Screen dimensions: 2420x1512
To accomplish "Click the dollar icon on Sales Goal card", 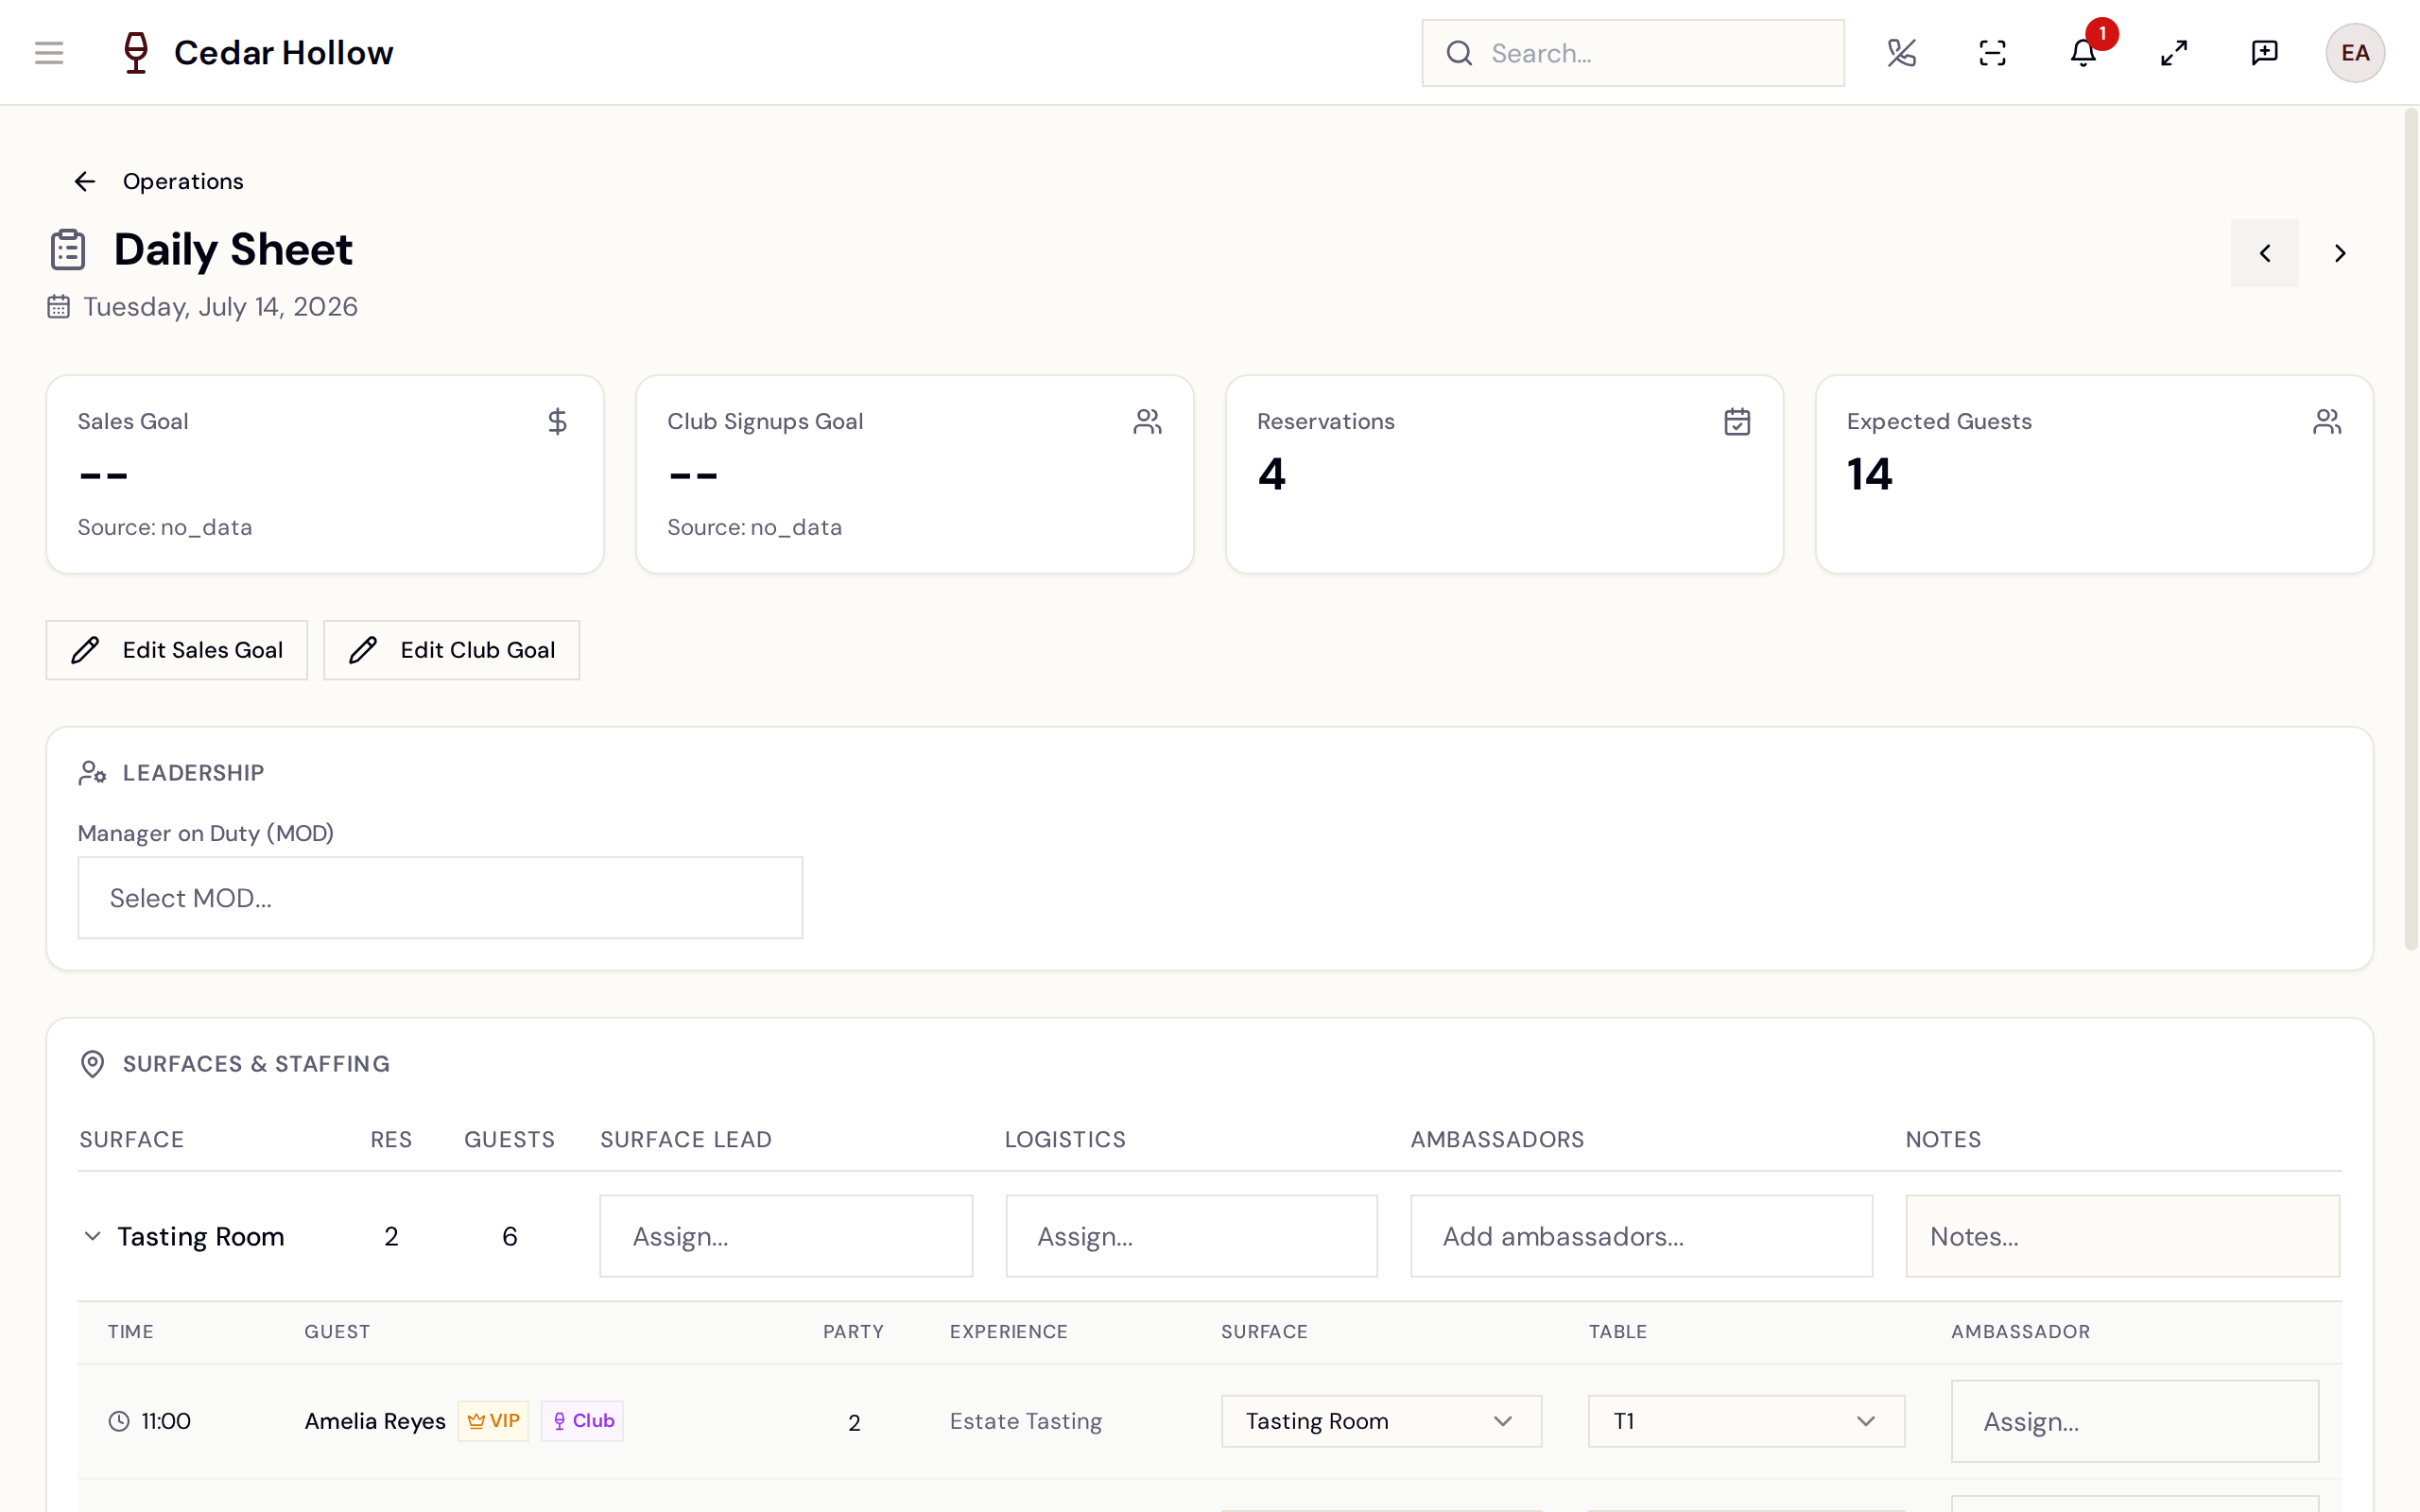I will [x=558, y=422].
